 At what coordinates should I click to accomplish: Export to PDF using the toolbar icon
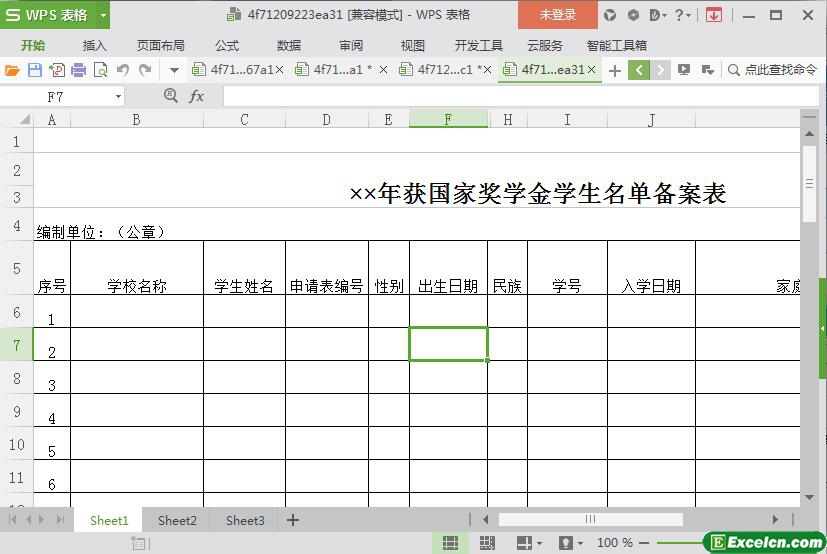[x=56, y=70]
